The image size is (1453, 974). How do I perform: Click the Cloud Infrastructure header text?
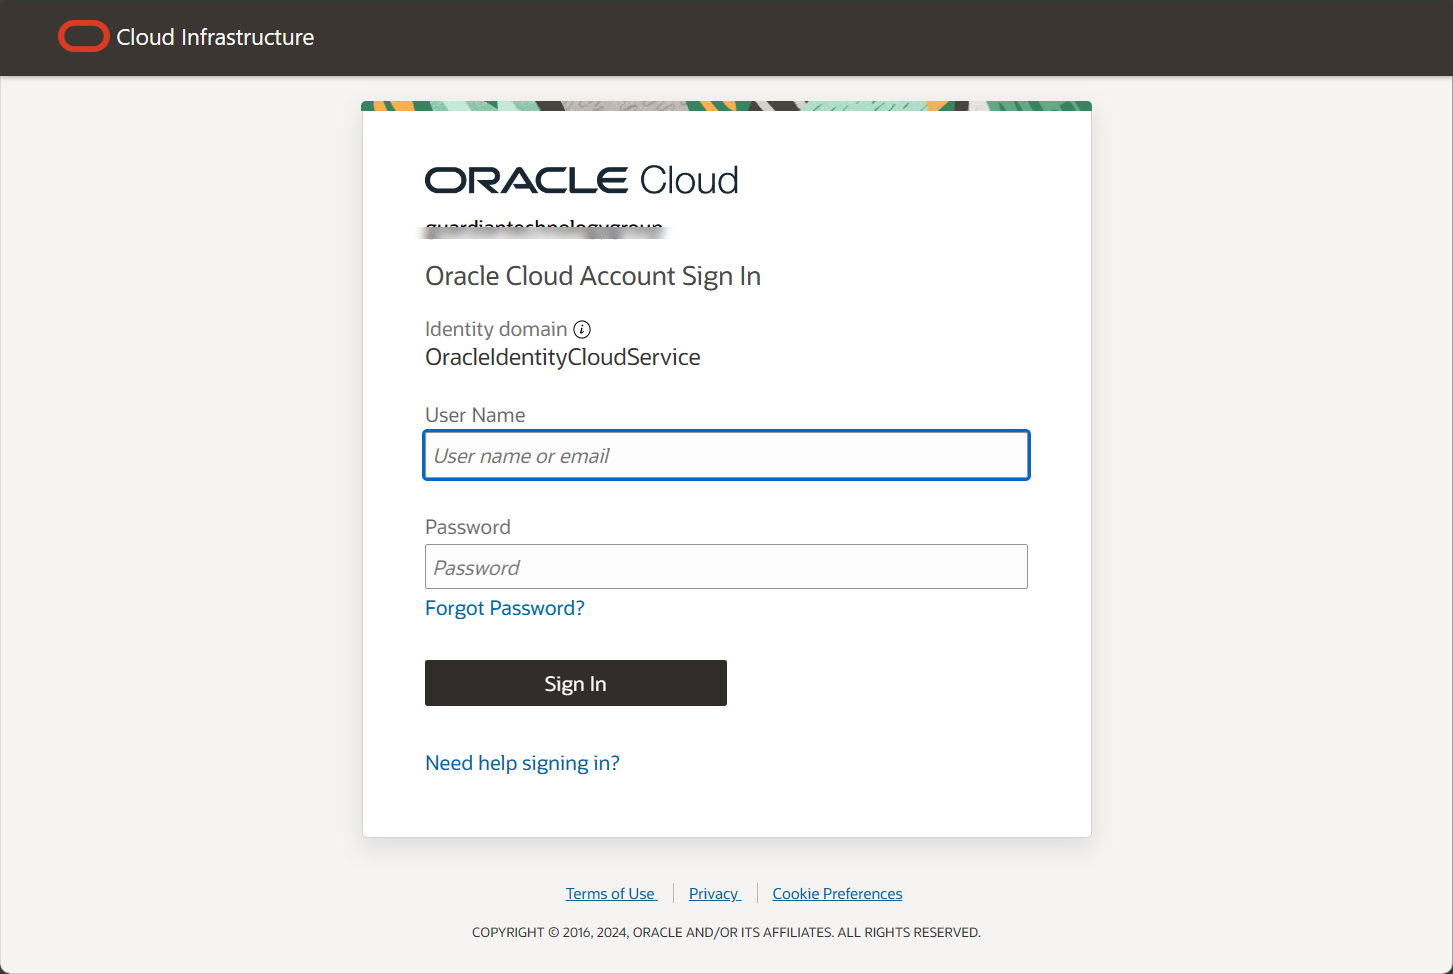pos(214,37)
